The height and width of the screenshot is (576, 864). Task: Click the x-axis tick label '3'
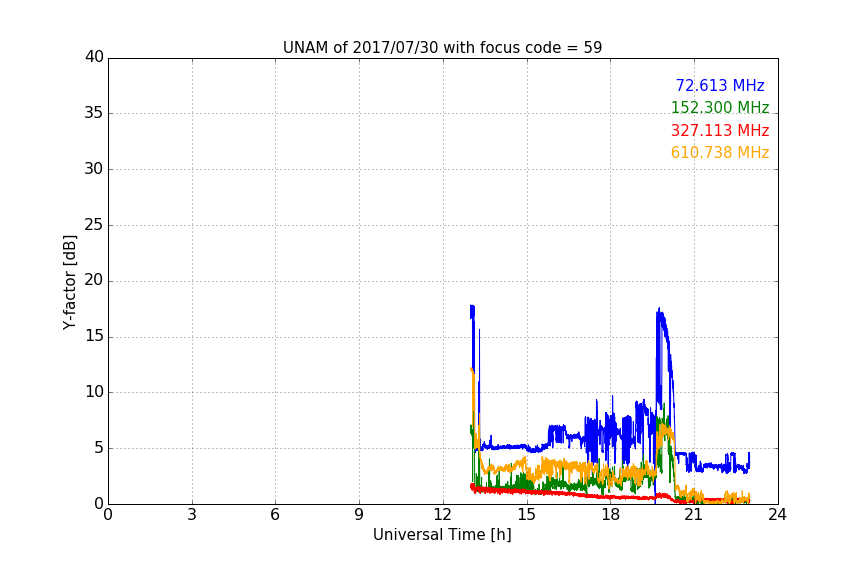pyautogui.click(x=192, y=515)
